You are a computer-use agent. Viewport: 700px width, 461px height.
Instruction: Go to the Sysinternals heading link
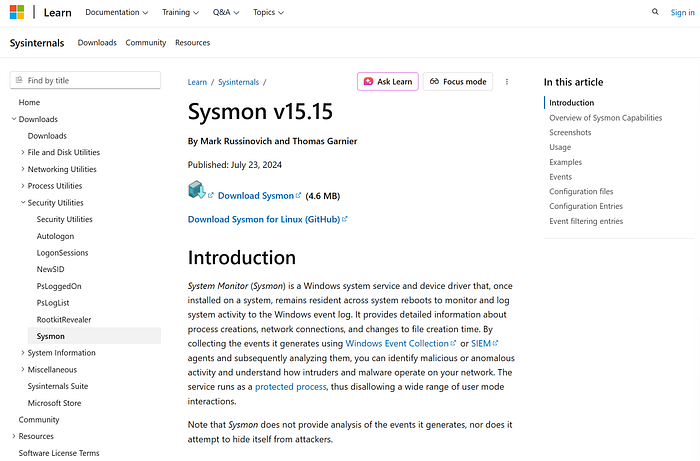pos(37,43)
